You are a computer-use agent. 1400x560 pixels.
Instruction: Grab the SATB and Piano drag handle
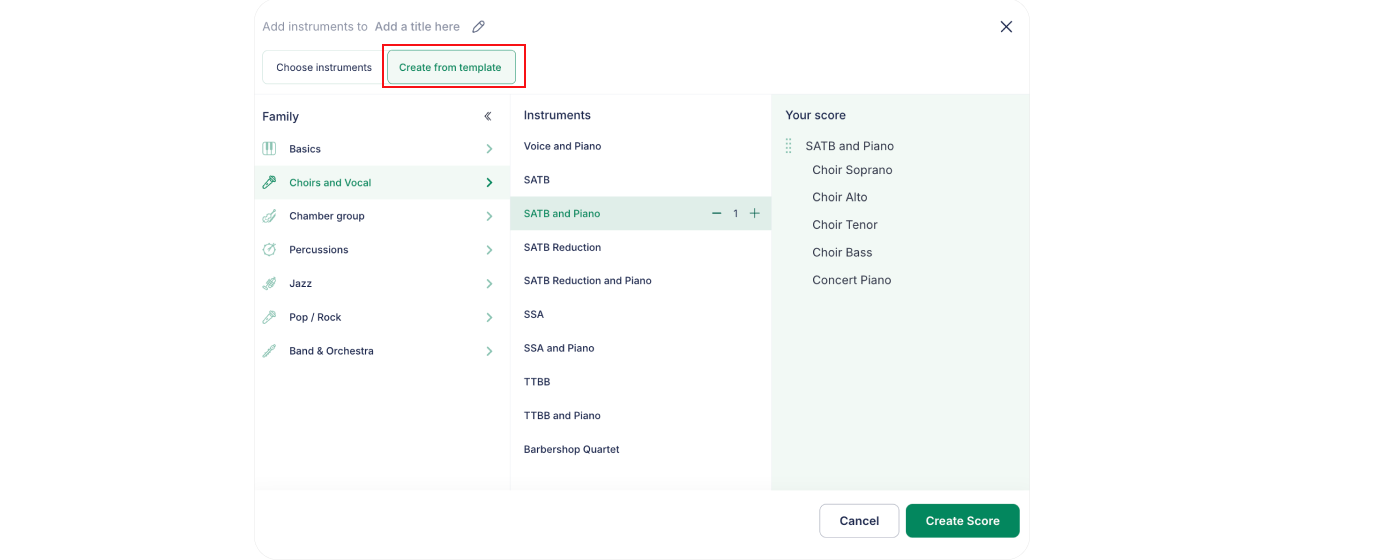point(789,146)
